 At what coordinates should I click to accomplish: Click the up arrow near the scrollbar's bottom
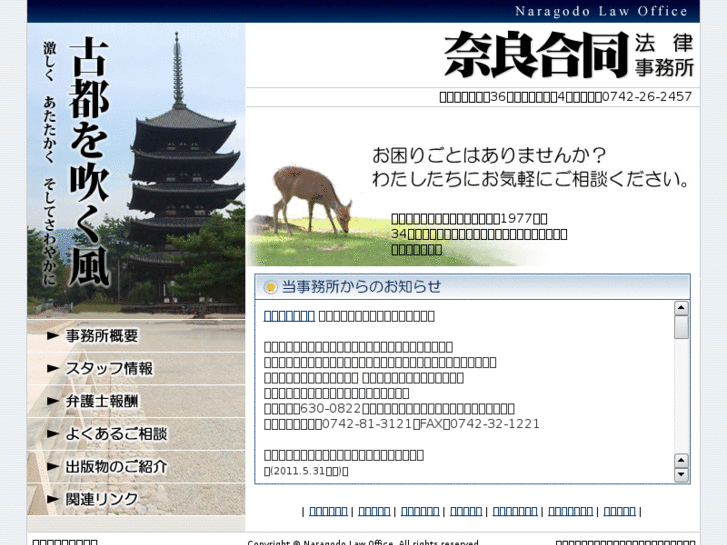681,461
